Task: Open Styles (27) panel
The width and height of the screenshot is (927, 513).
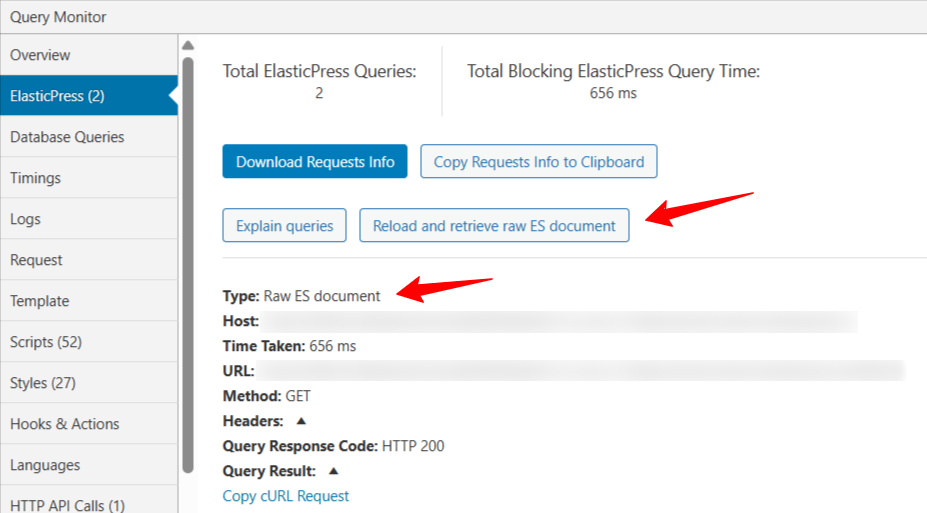Action: pyautogui.click(x=42, y=383)
